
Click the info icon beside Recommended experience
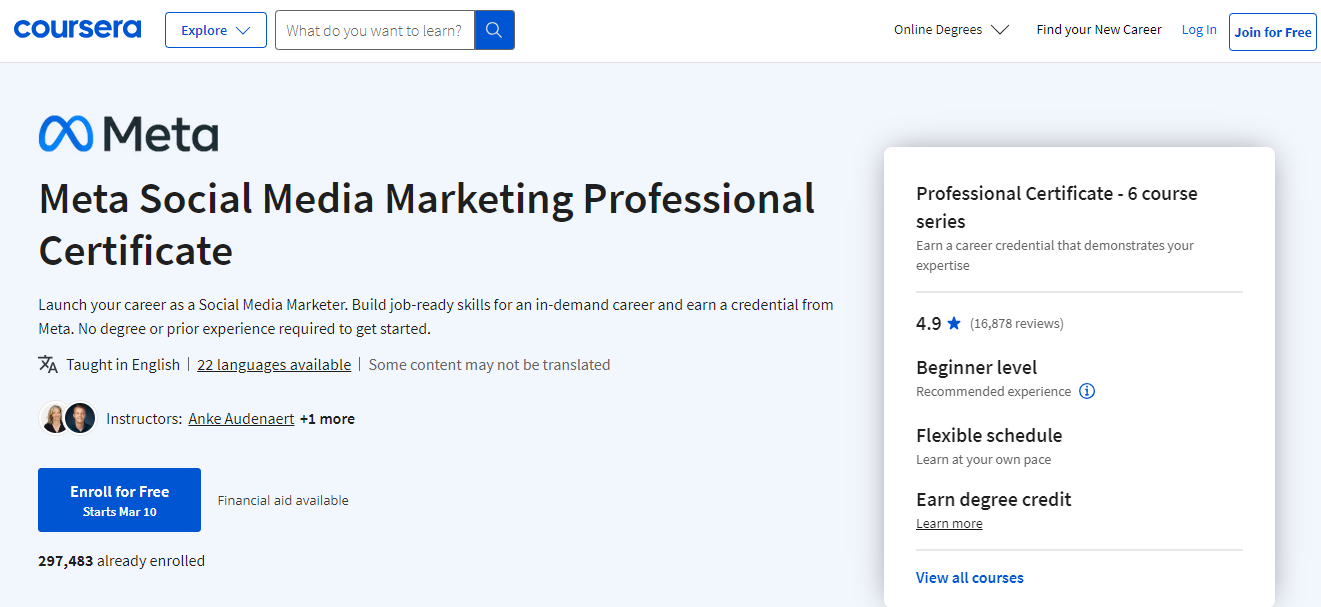(x=1087, y=391)
